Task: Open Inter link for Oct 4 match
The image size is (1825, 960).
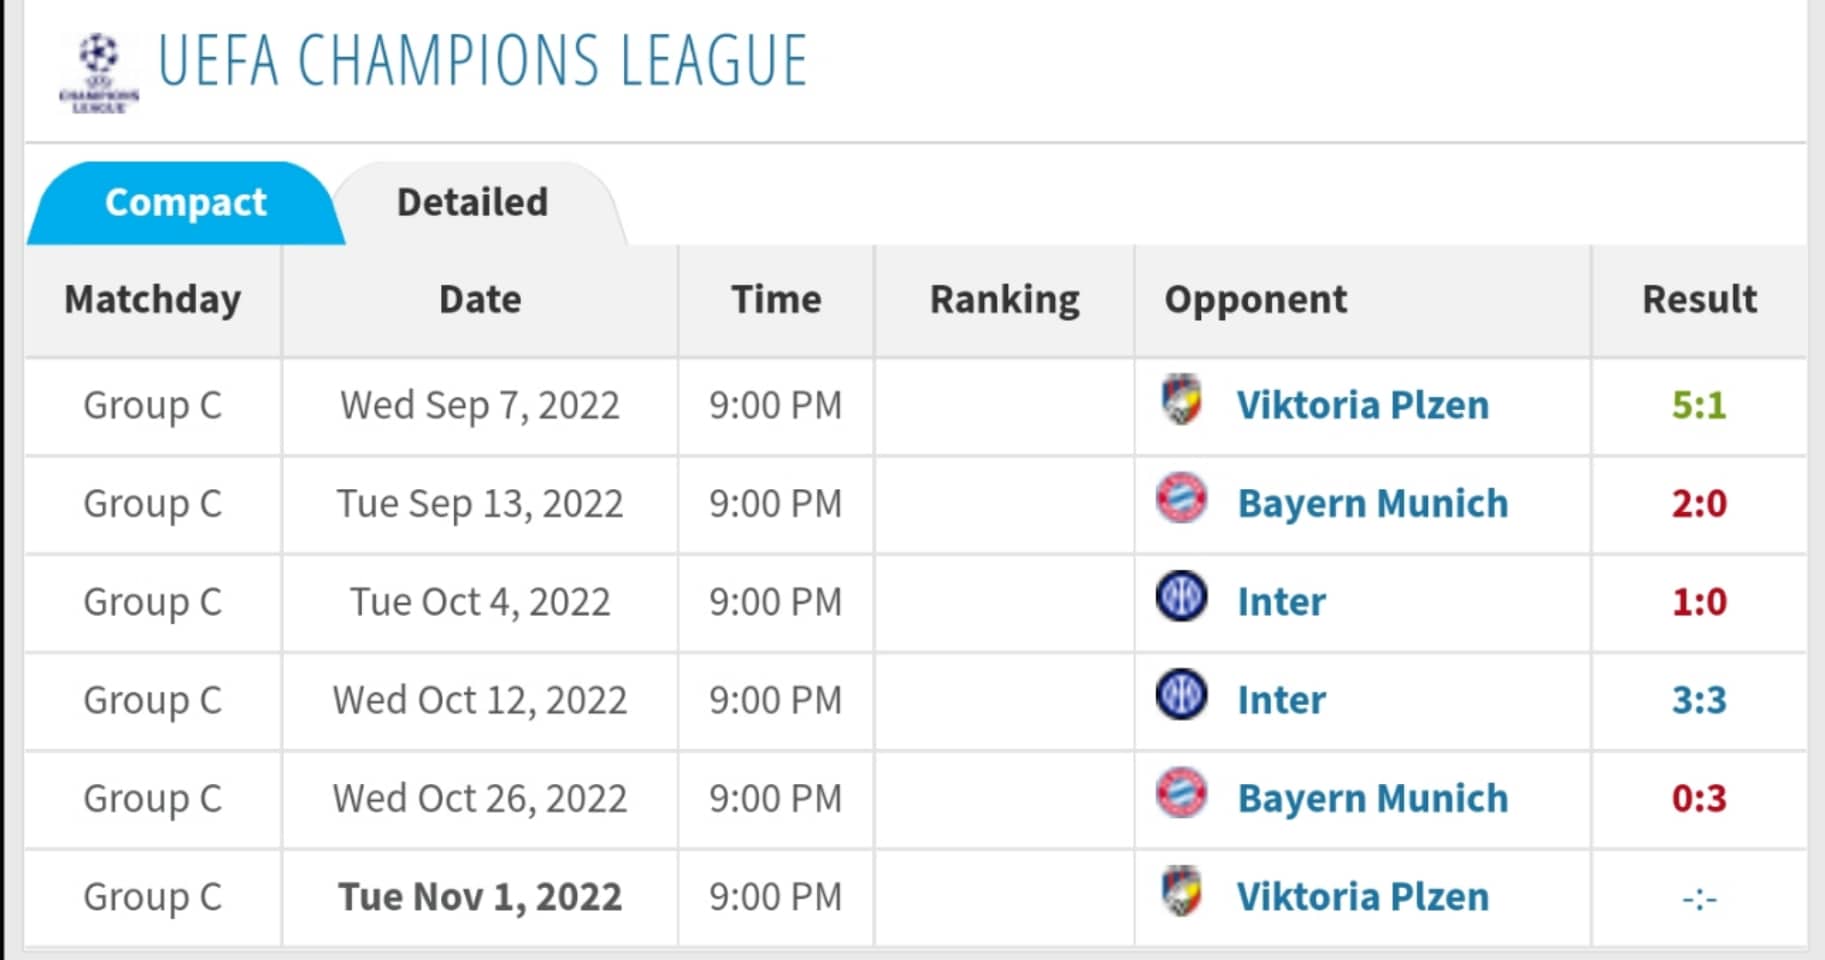Action: coord(1281,602)
